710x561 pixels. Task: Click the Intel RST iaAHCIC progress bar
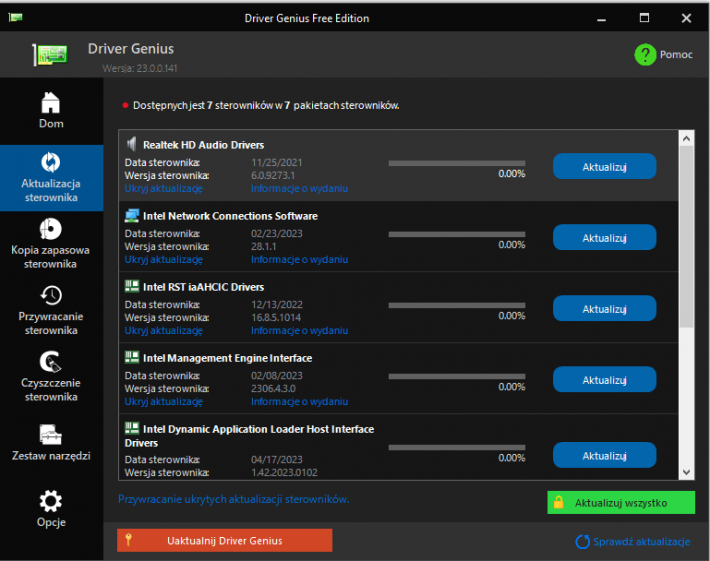[x=457, y=305]
